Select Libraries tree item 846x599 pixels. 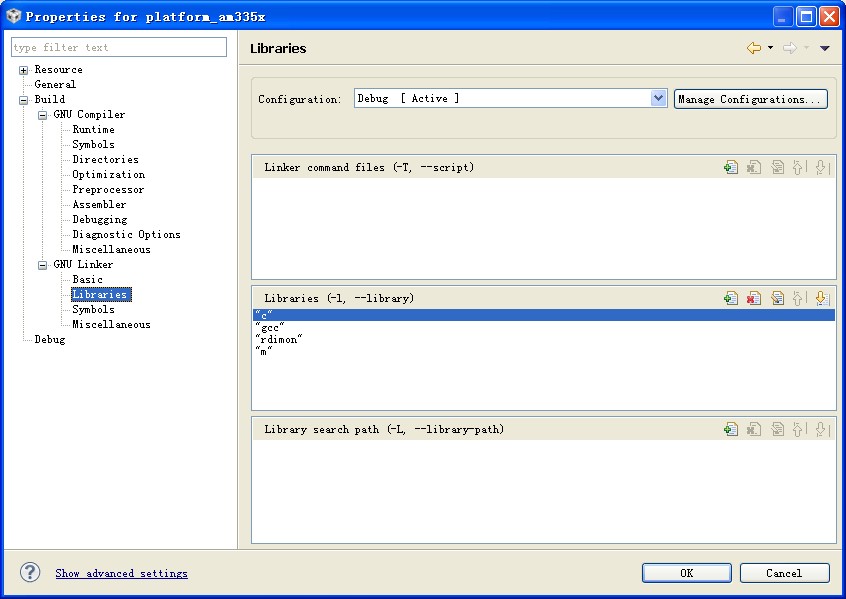pyautogui.click(x=101, y=295)
